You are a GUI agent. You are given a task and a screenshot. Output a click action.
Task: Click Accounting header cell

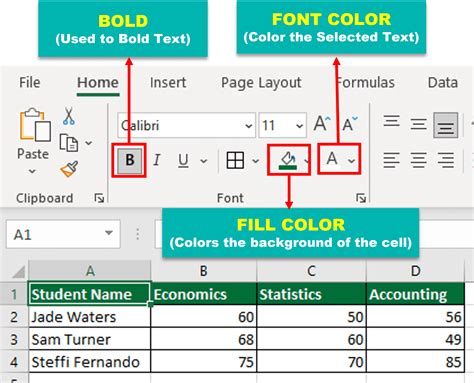coord(415,294)
